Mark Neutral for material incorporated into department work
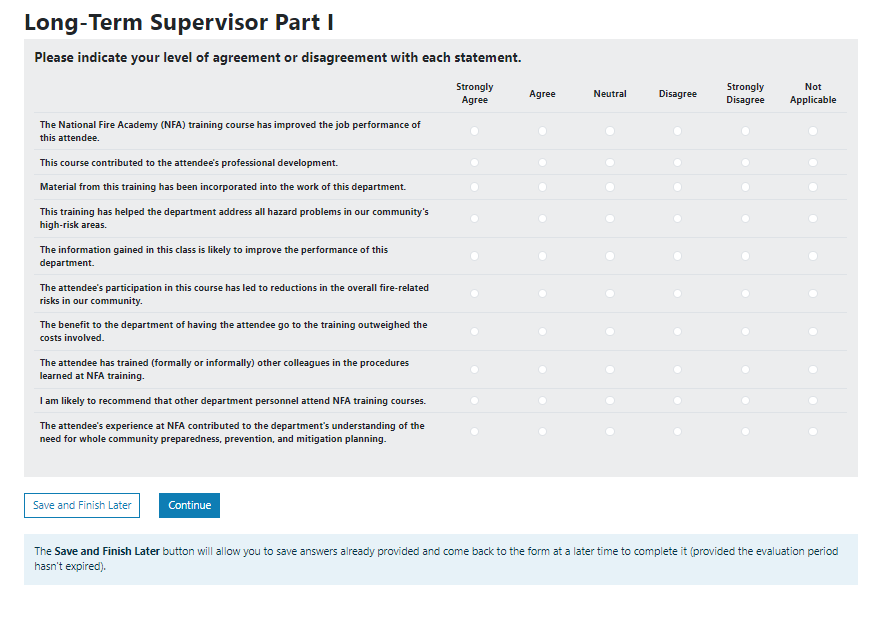Viewport: 879px width, 618px height. [x=610, y=187]
